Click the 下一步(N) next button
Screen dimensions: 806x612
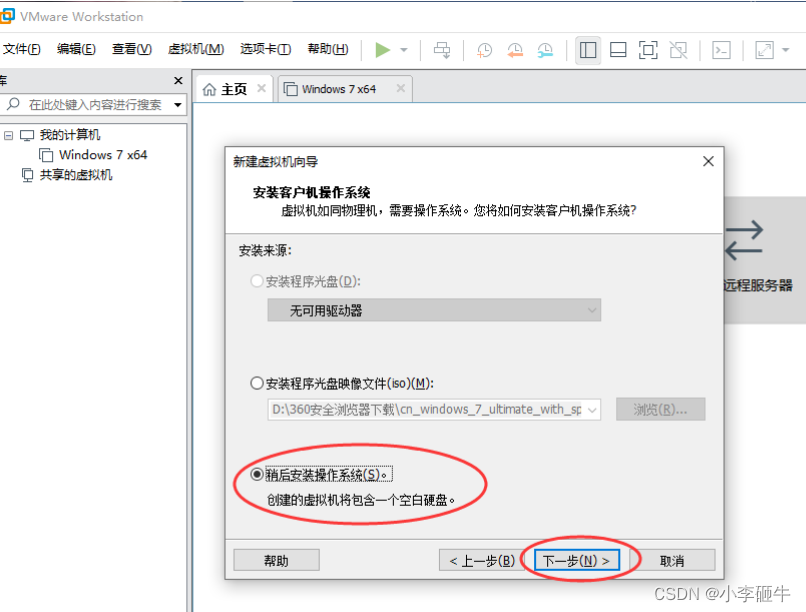(577, 560)
